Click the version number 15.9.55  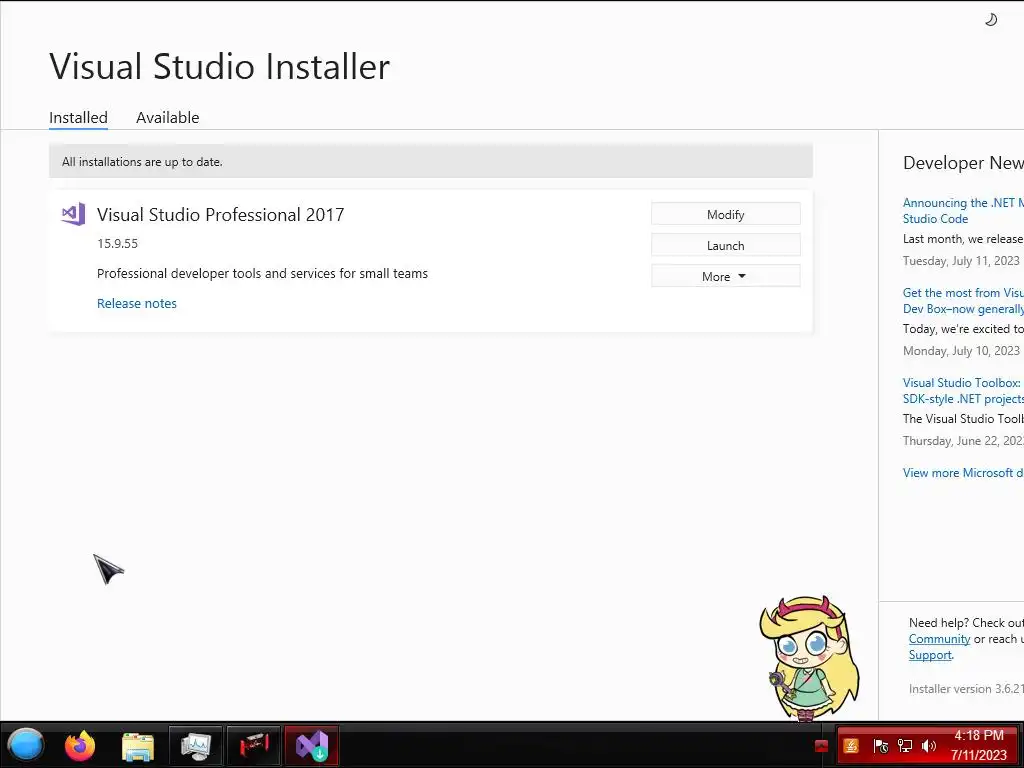[x=118, y=244]
